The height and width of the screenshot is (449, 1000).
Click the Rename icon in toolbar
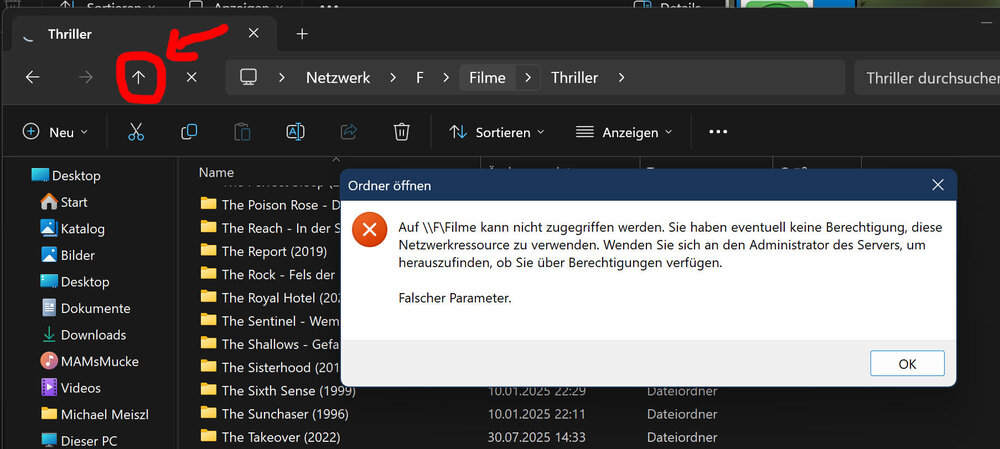click(295, 132)
